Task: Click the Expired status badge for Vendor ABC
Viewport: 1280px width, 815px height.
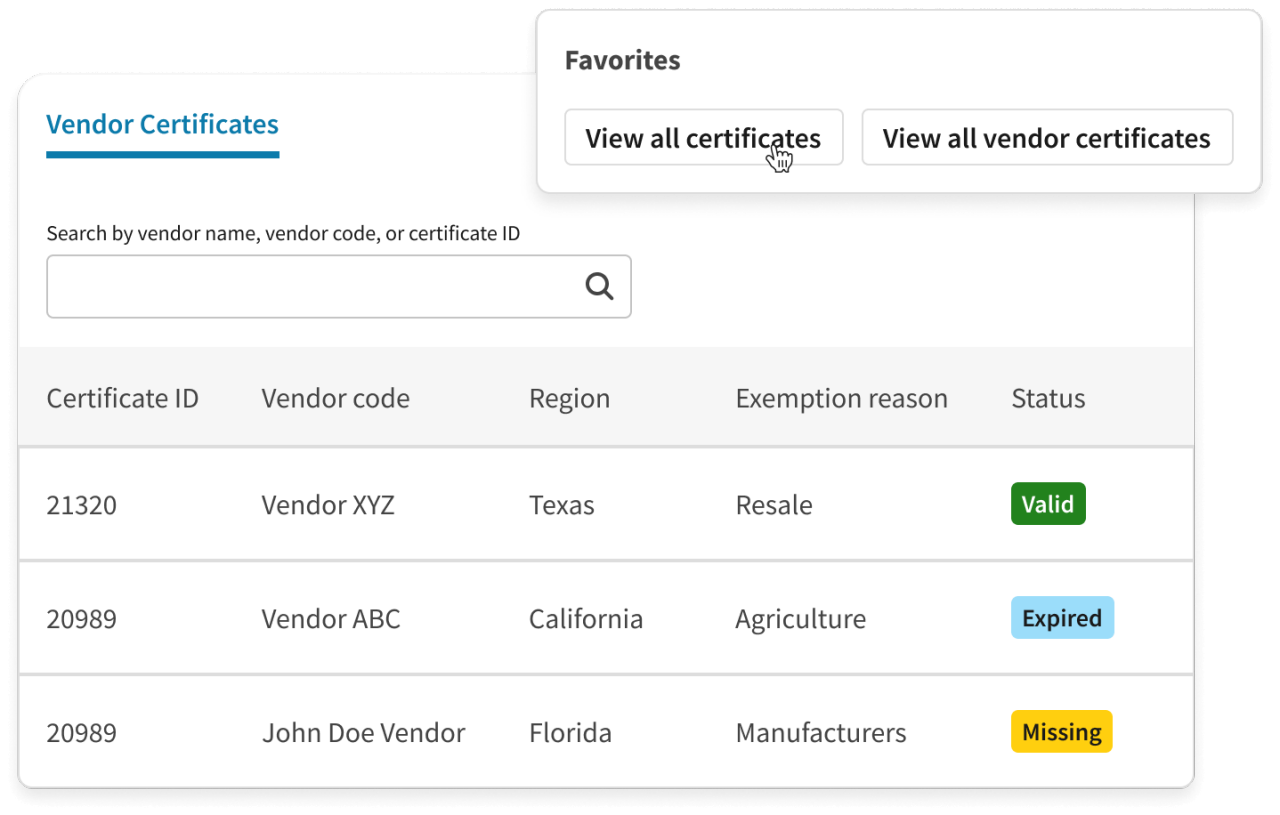Action: (x=1062, y=618)
